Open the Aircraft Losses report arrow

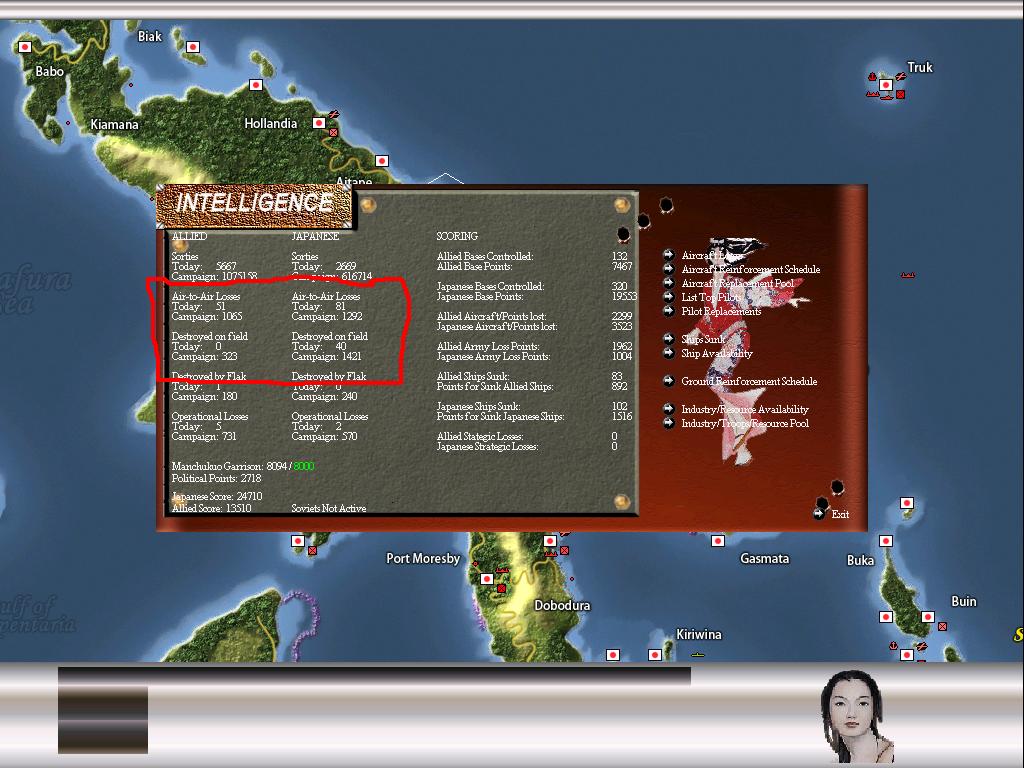pos(668,255)
